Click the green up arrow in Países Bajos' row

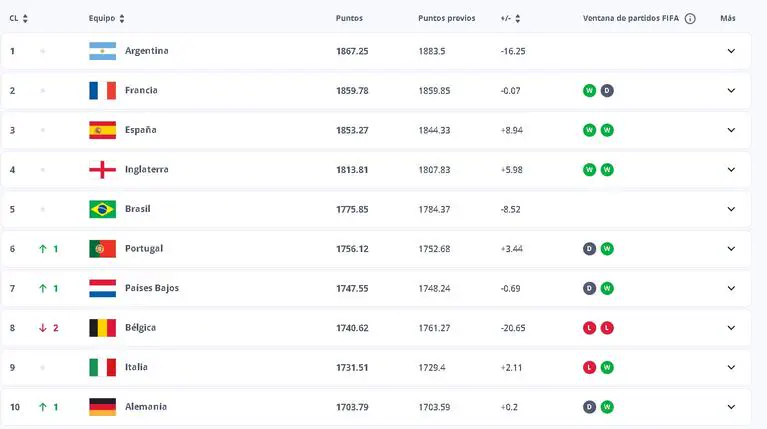tap(43, 289)
